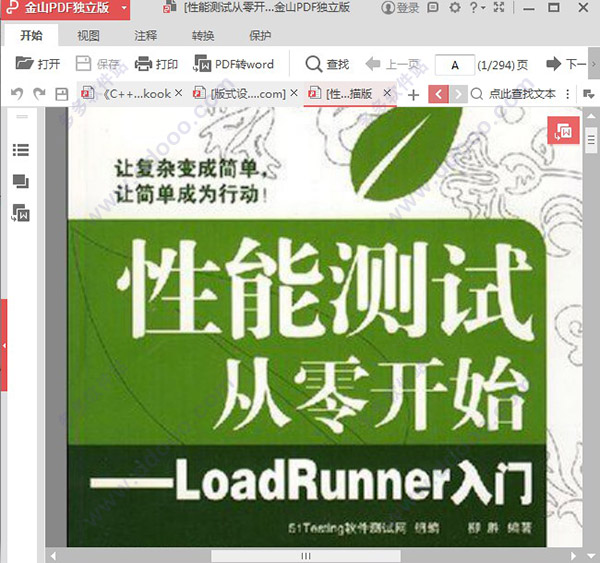600x563 pixels.
Task: Open the three-dot more options menu
Action: pyautogui.click(x=568, y=94)
